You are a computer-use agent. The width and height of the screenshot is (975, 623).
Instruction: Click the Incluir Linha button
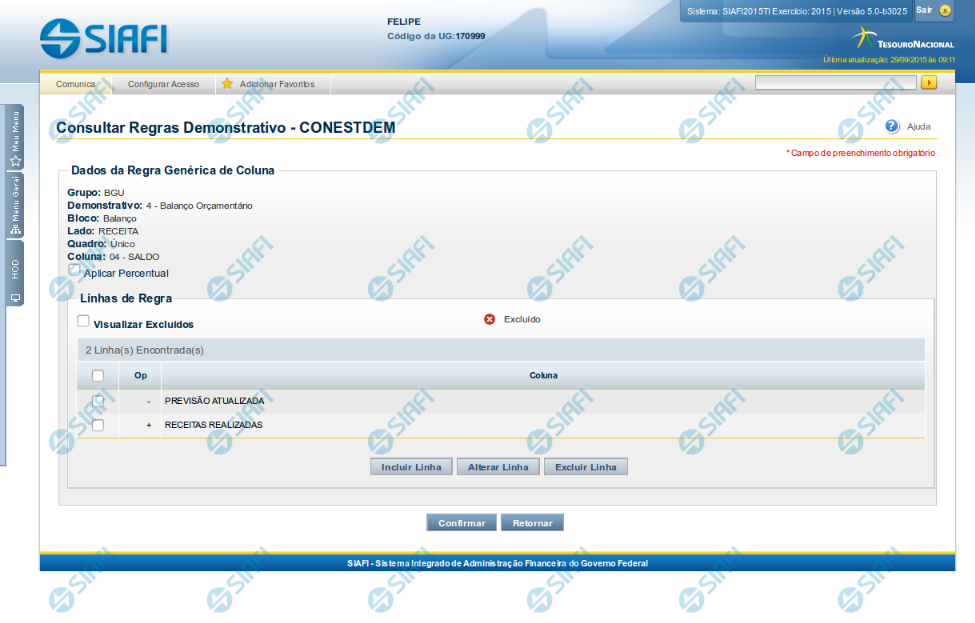(x=411, y=467)
